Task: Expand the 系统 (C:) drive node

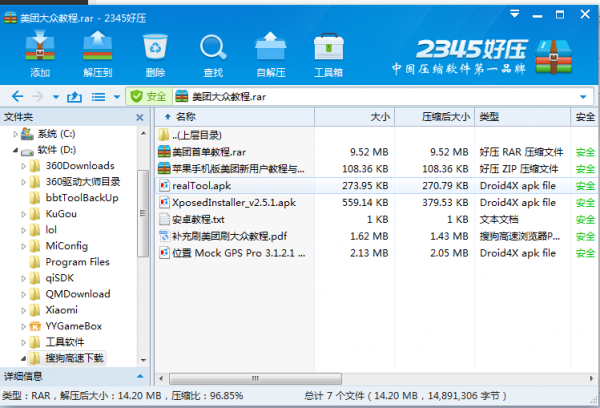Action: coord(15,134)
